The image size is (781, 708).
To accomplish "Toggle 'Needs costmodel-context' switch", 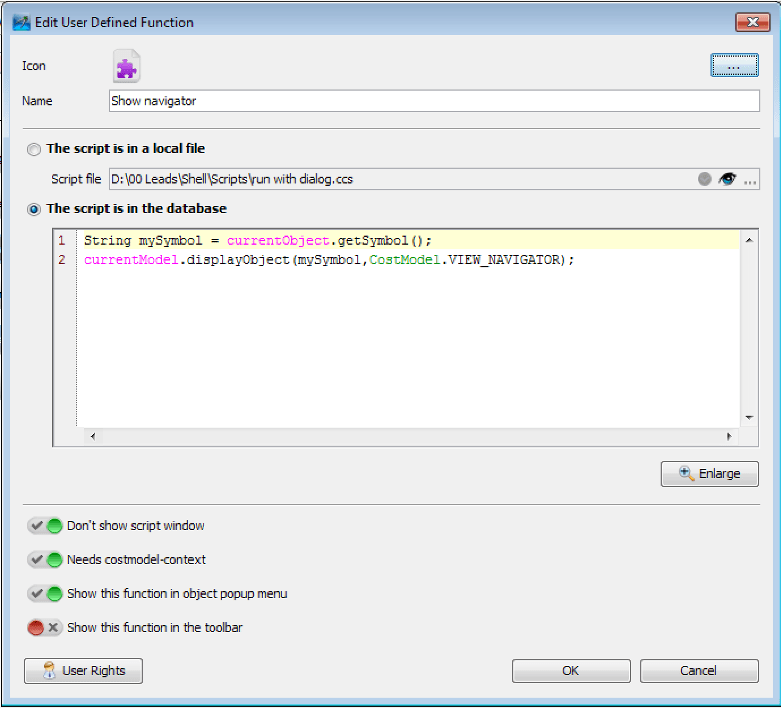I will coord(45,560).
